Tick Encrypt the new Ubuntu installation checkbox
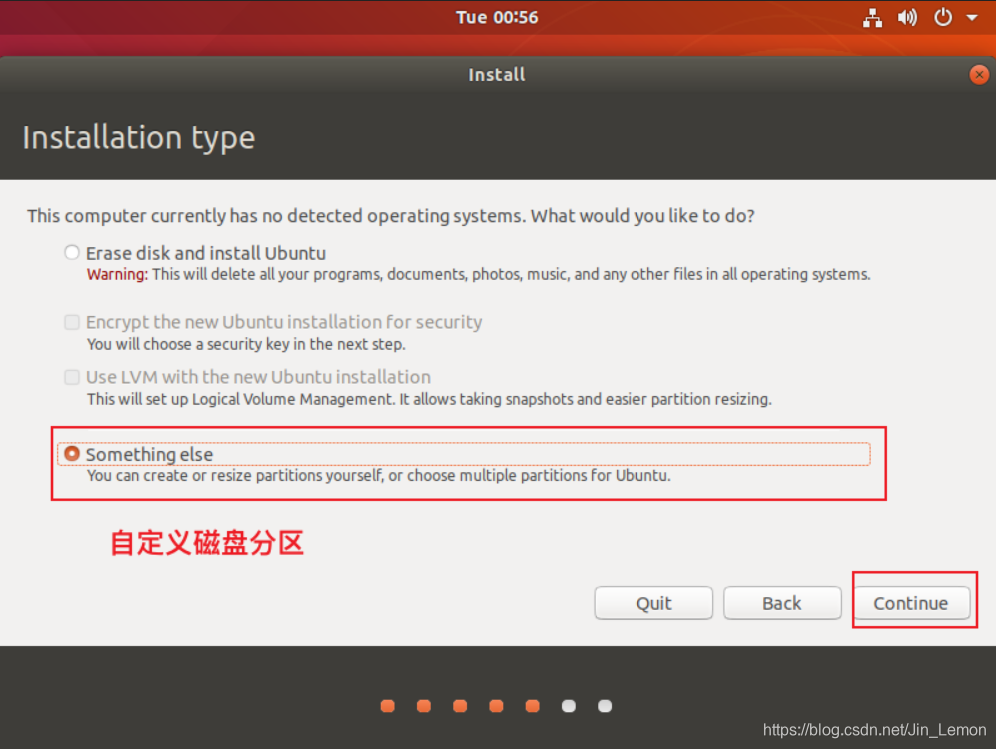Image resolution: width=996 pixels, height=749 pixels. (72, 322)
